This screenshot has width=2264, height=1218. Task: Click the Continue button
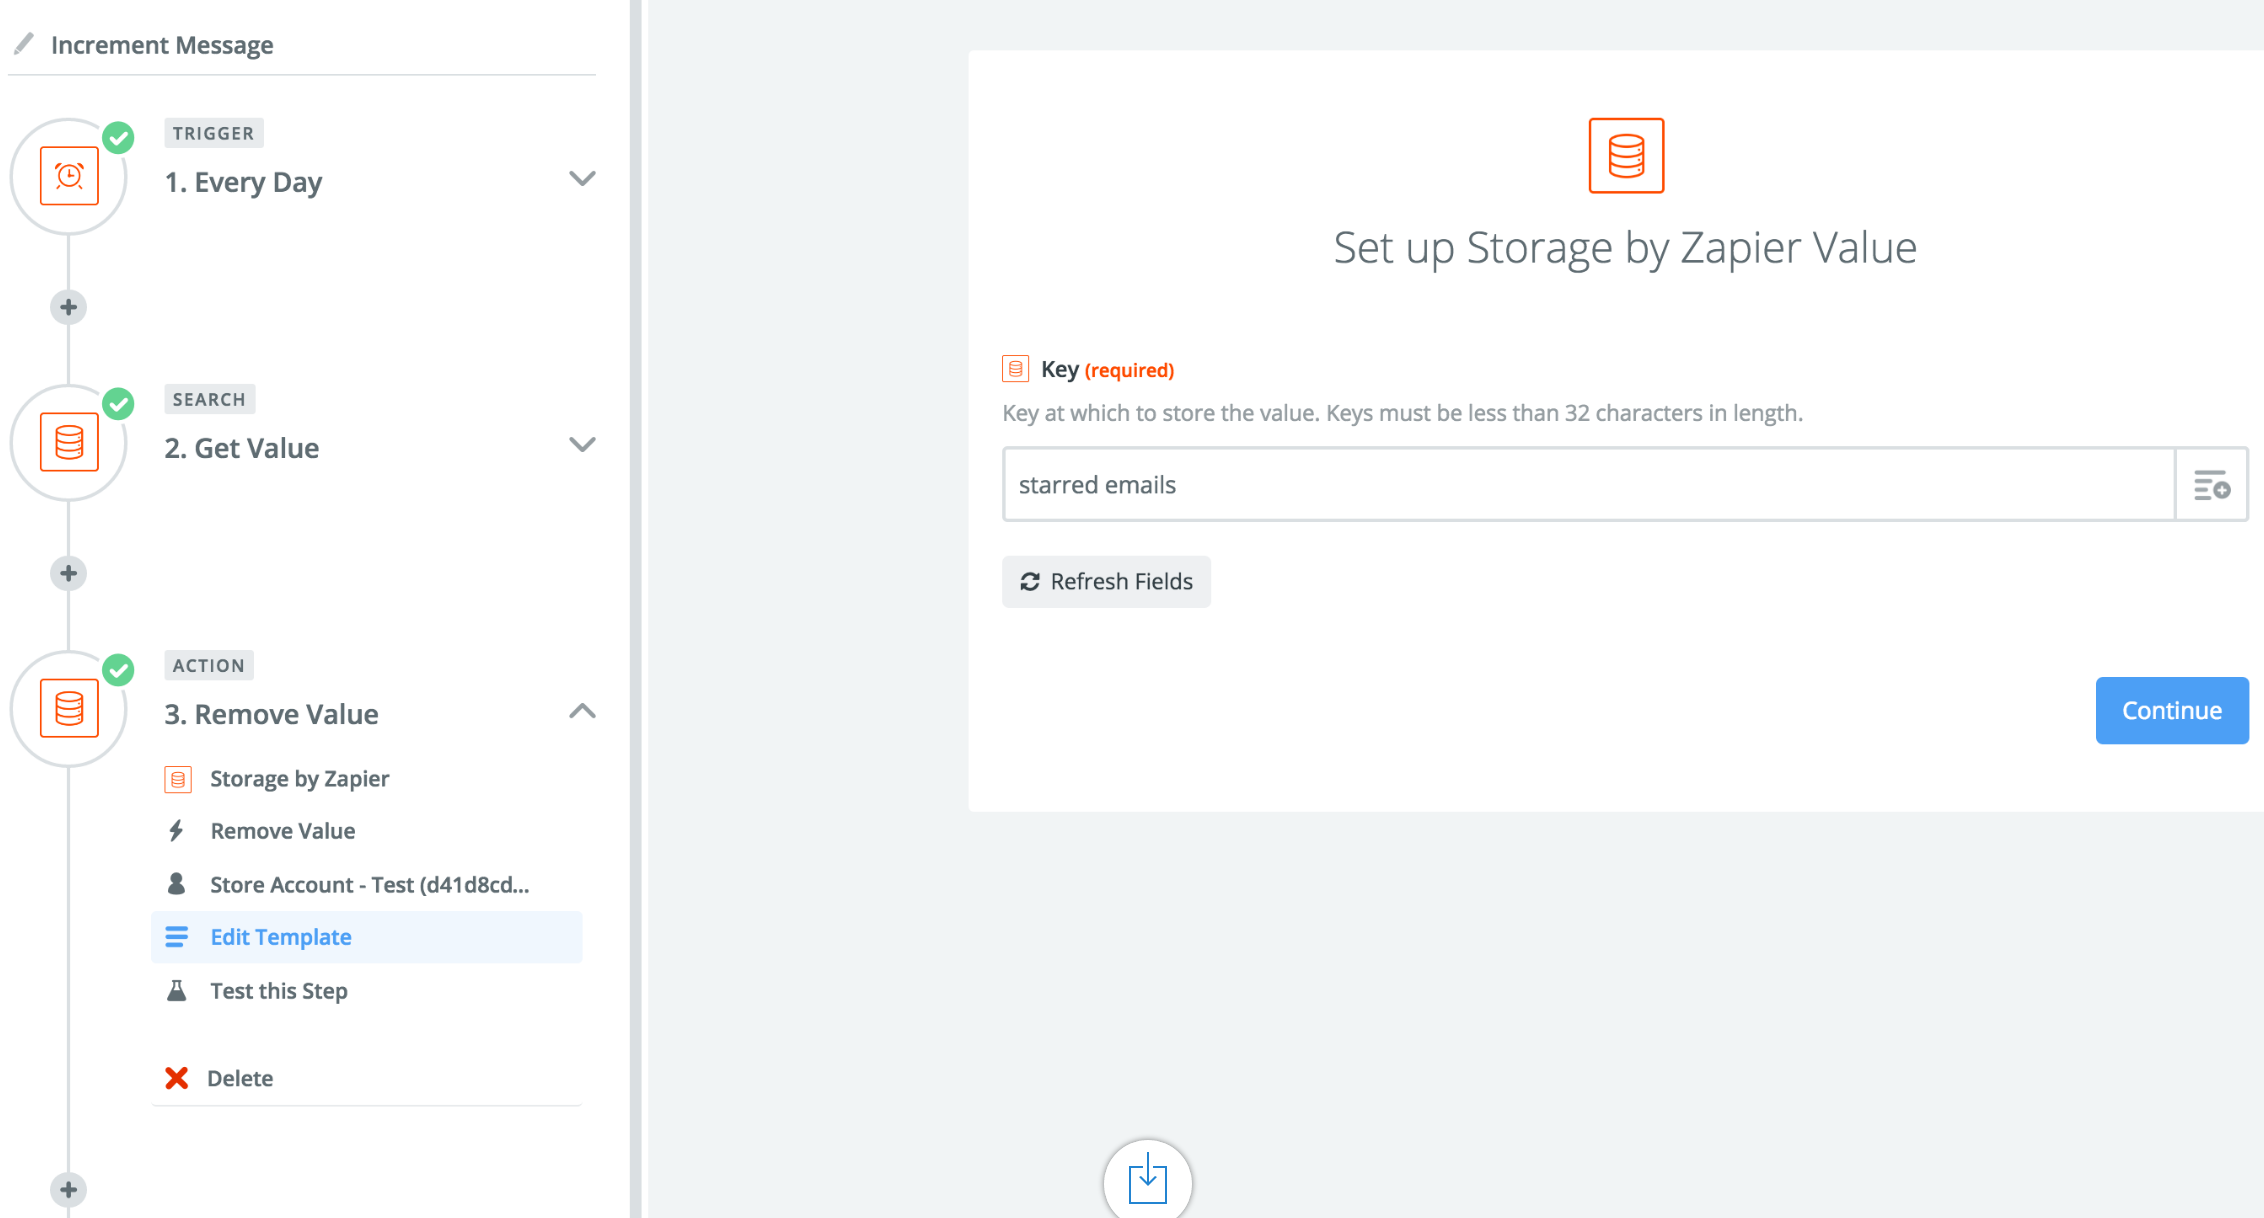click(x=2172, y=711)
